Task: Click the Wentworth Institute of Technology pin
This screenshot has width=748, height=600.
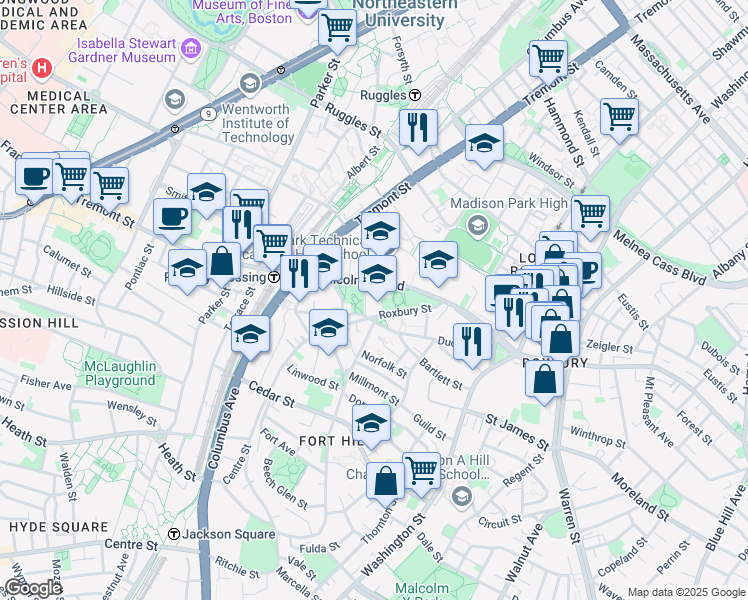Action: point(250,84)
